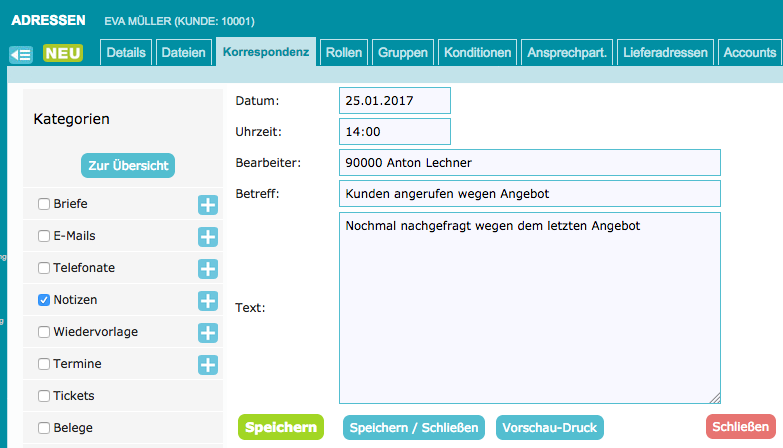The image size is (783, 448).
Task: Click the plus icon next to Wiedervorlage
Action: [207, 333]
